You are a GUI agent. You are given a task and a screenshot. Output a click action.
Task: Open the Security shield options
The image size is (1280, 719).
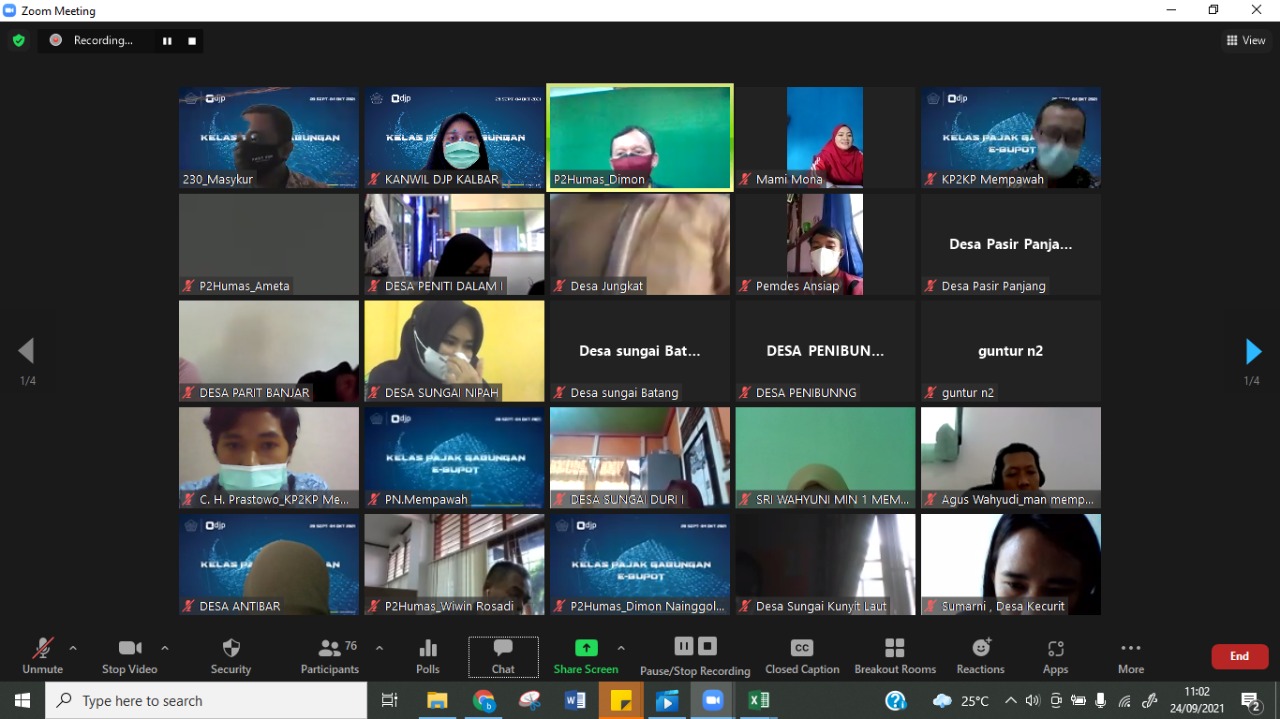click(231, 655)
